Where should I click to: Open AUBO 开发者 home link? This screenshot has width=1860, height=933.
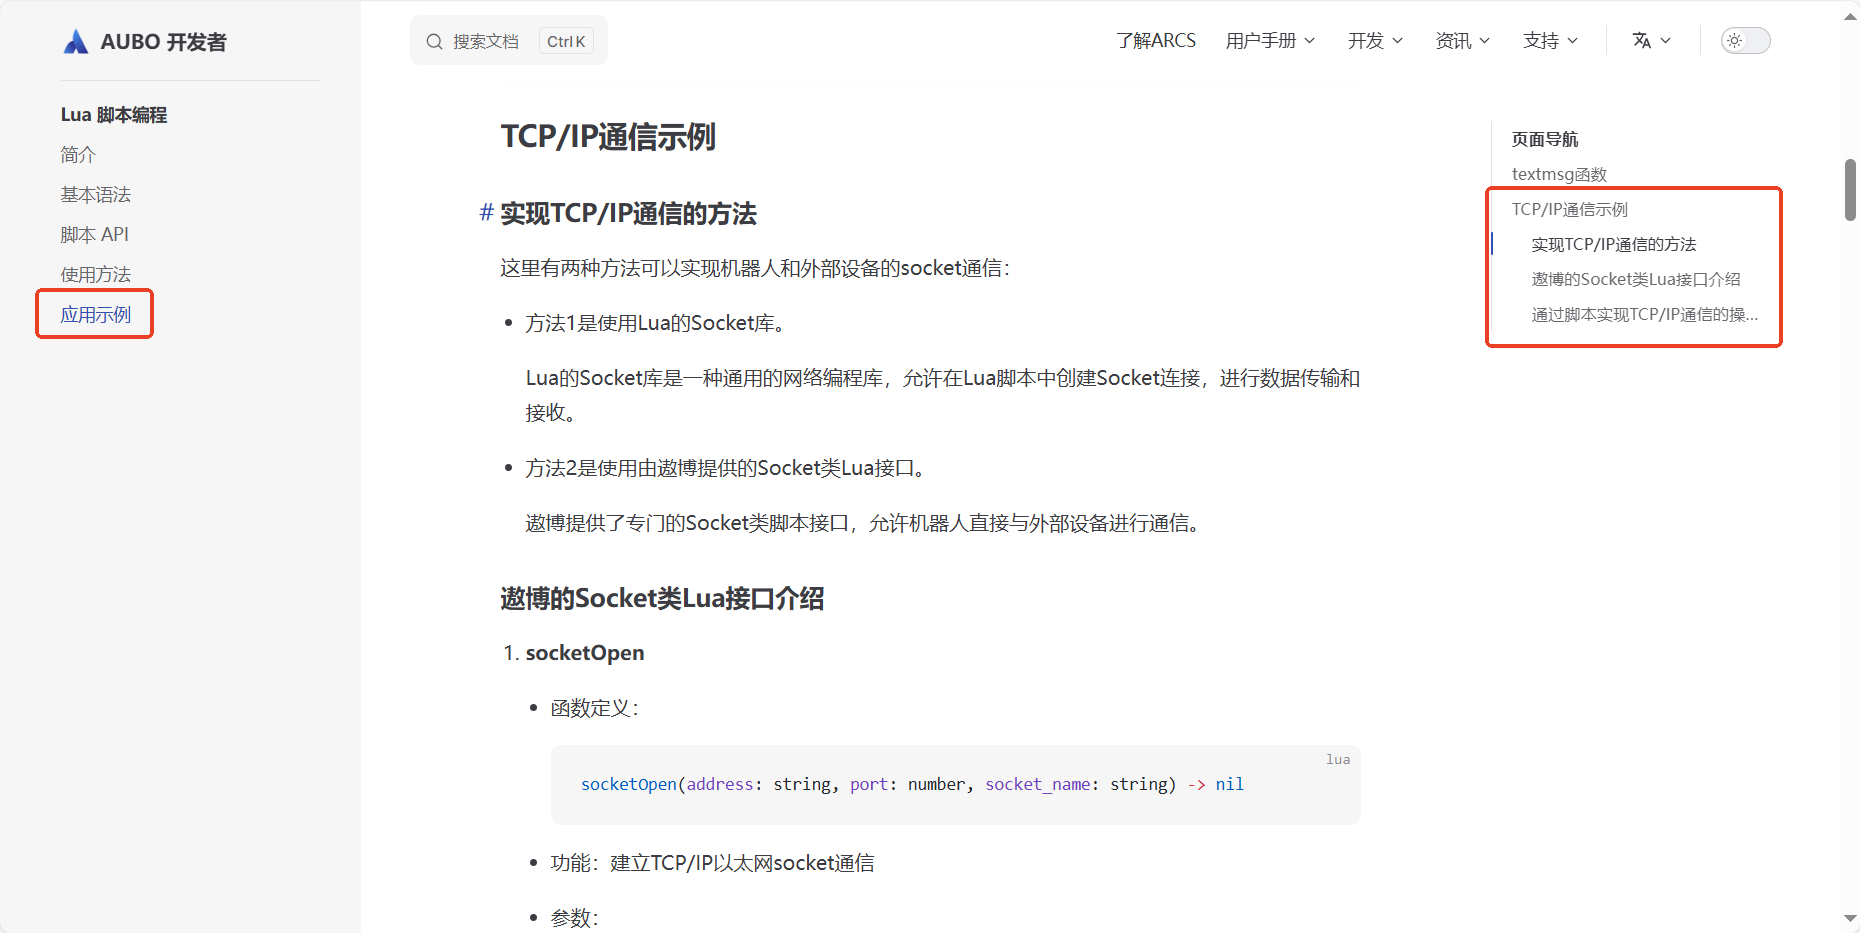tap(145, 41)
